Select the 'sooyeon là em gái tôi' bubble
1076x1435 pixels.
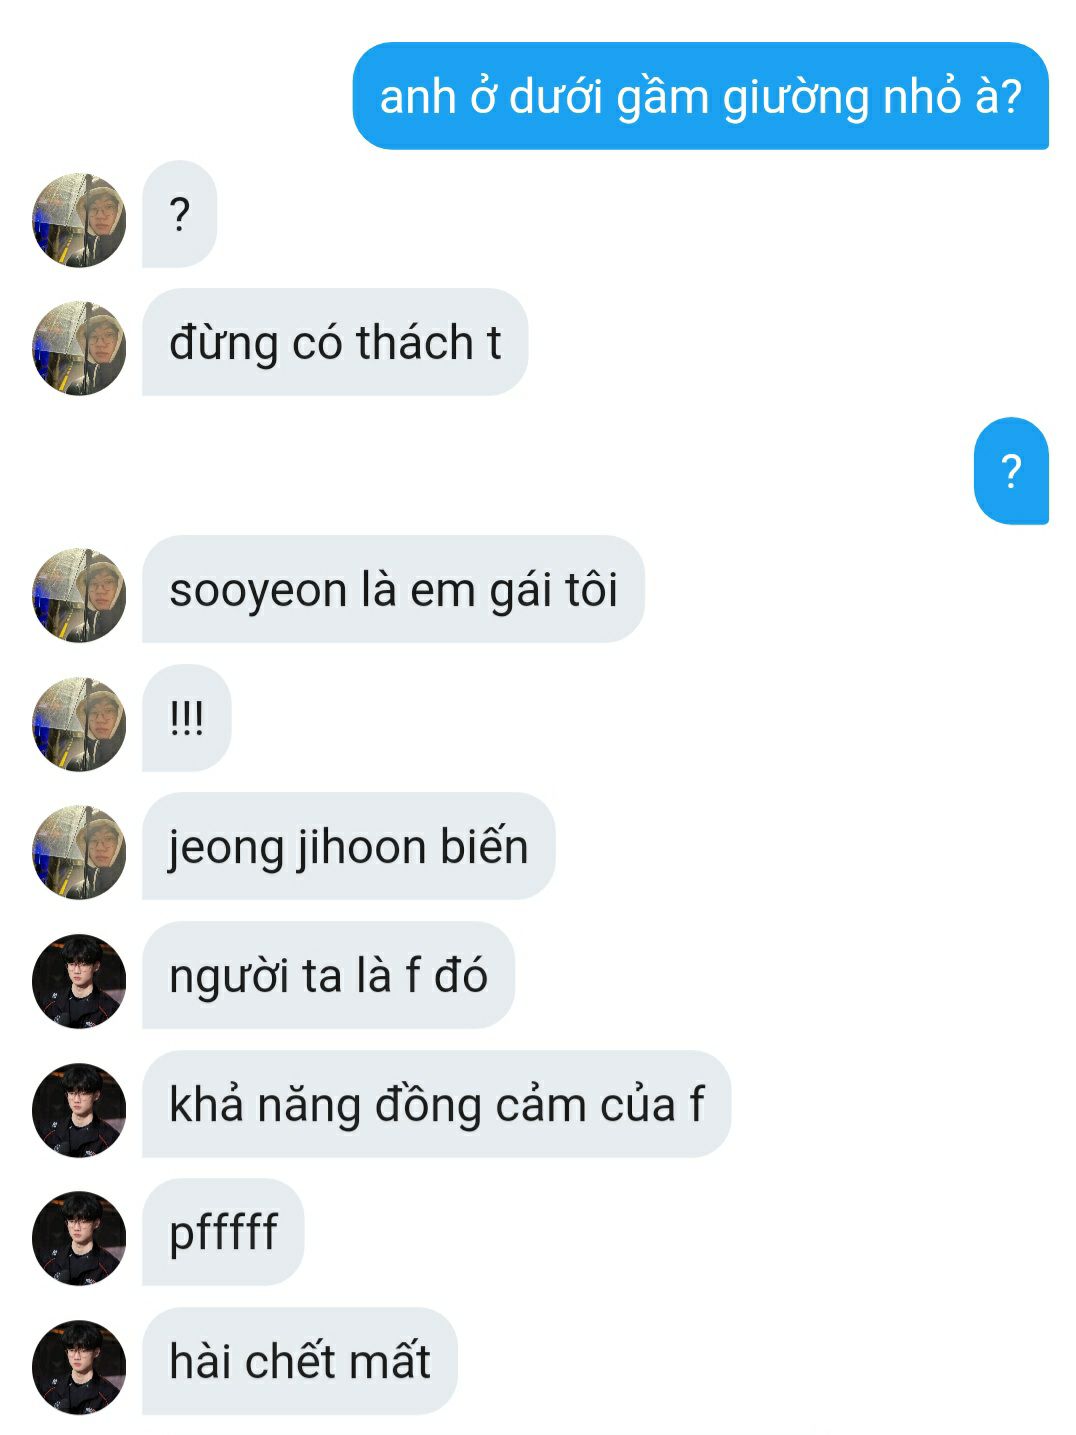[393, 589]
